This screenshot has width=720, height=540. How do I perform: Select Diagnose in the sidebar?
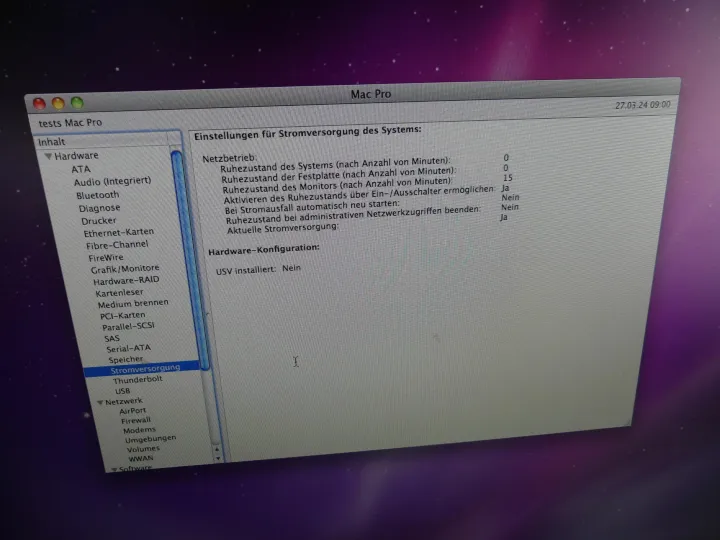click(100, 208)
